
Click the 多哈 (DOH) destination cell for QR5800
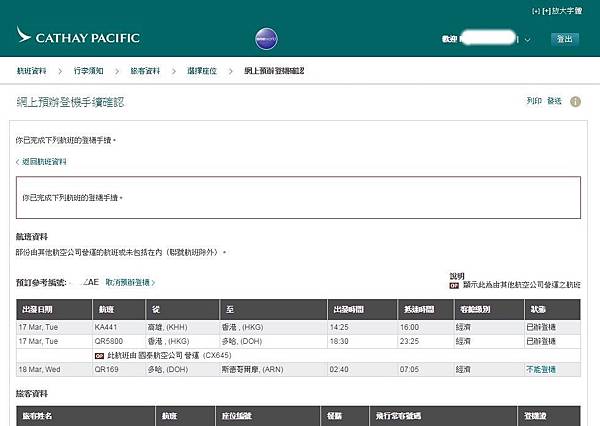coord(273,341)
